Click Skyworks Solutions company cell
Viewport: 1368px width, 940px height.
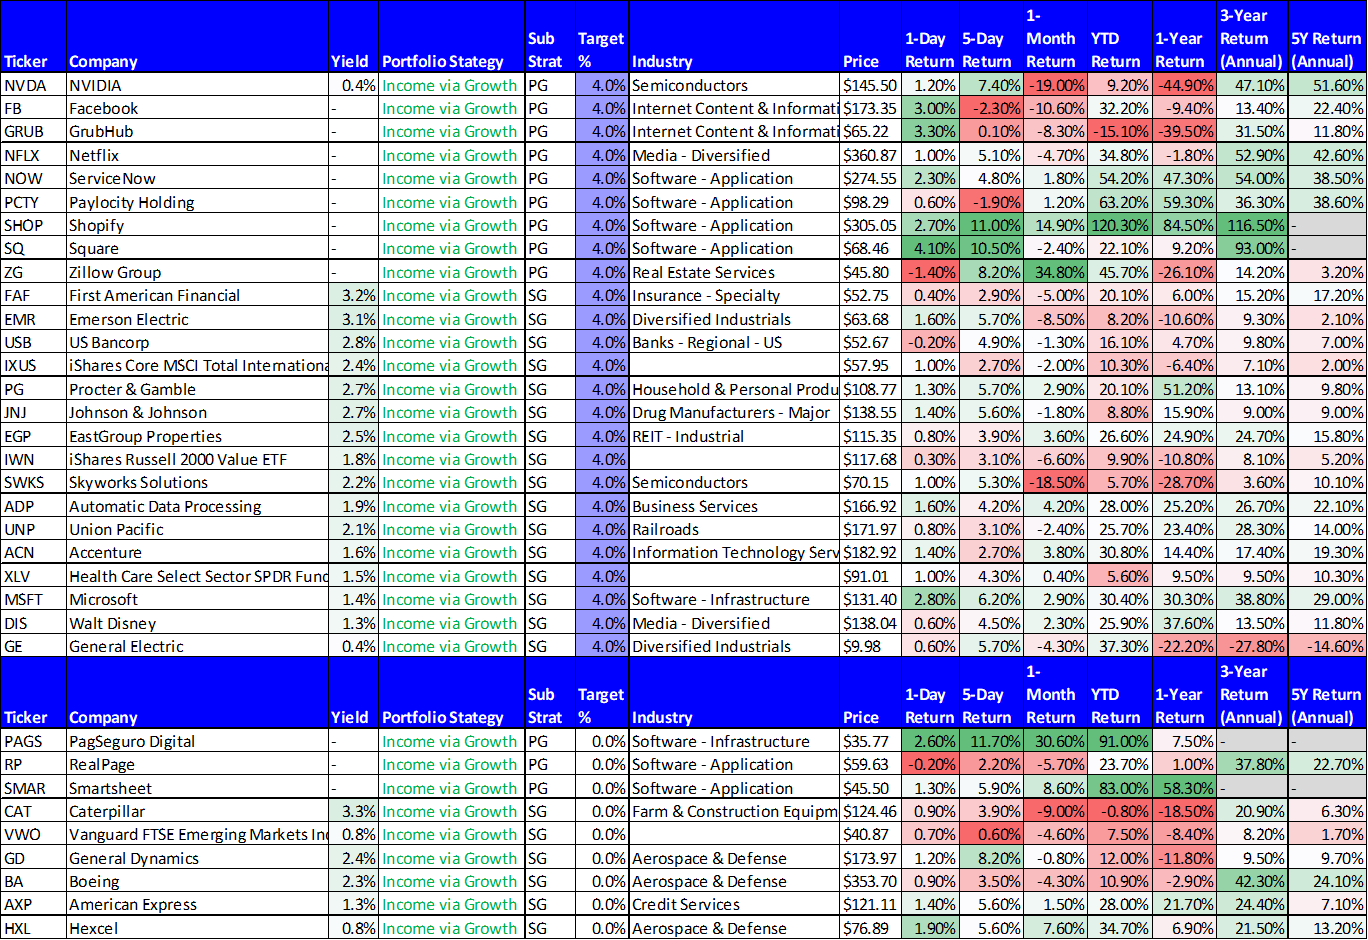[x=197, y=482]
